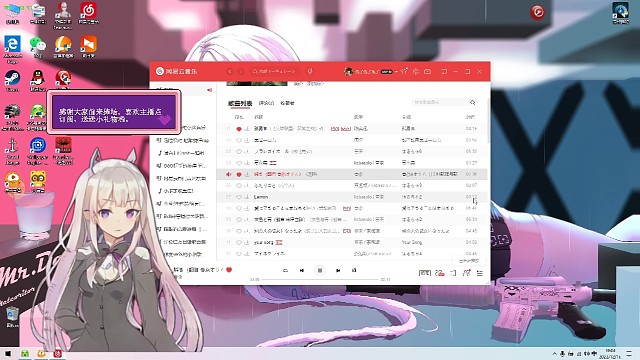This screenshot has width=640, height=360.
Task: Switch to the comments tab
Action: tap(267, 103)
